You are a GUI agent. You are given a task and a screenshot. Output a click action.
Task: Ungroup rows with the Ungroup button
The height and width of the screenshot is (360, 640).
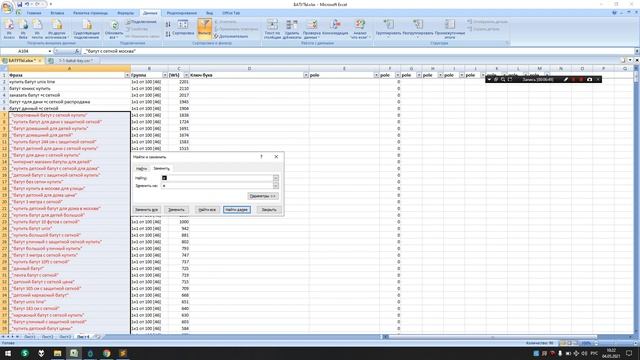point(417,29)
